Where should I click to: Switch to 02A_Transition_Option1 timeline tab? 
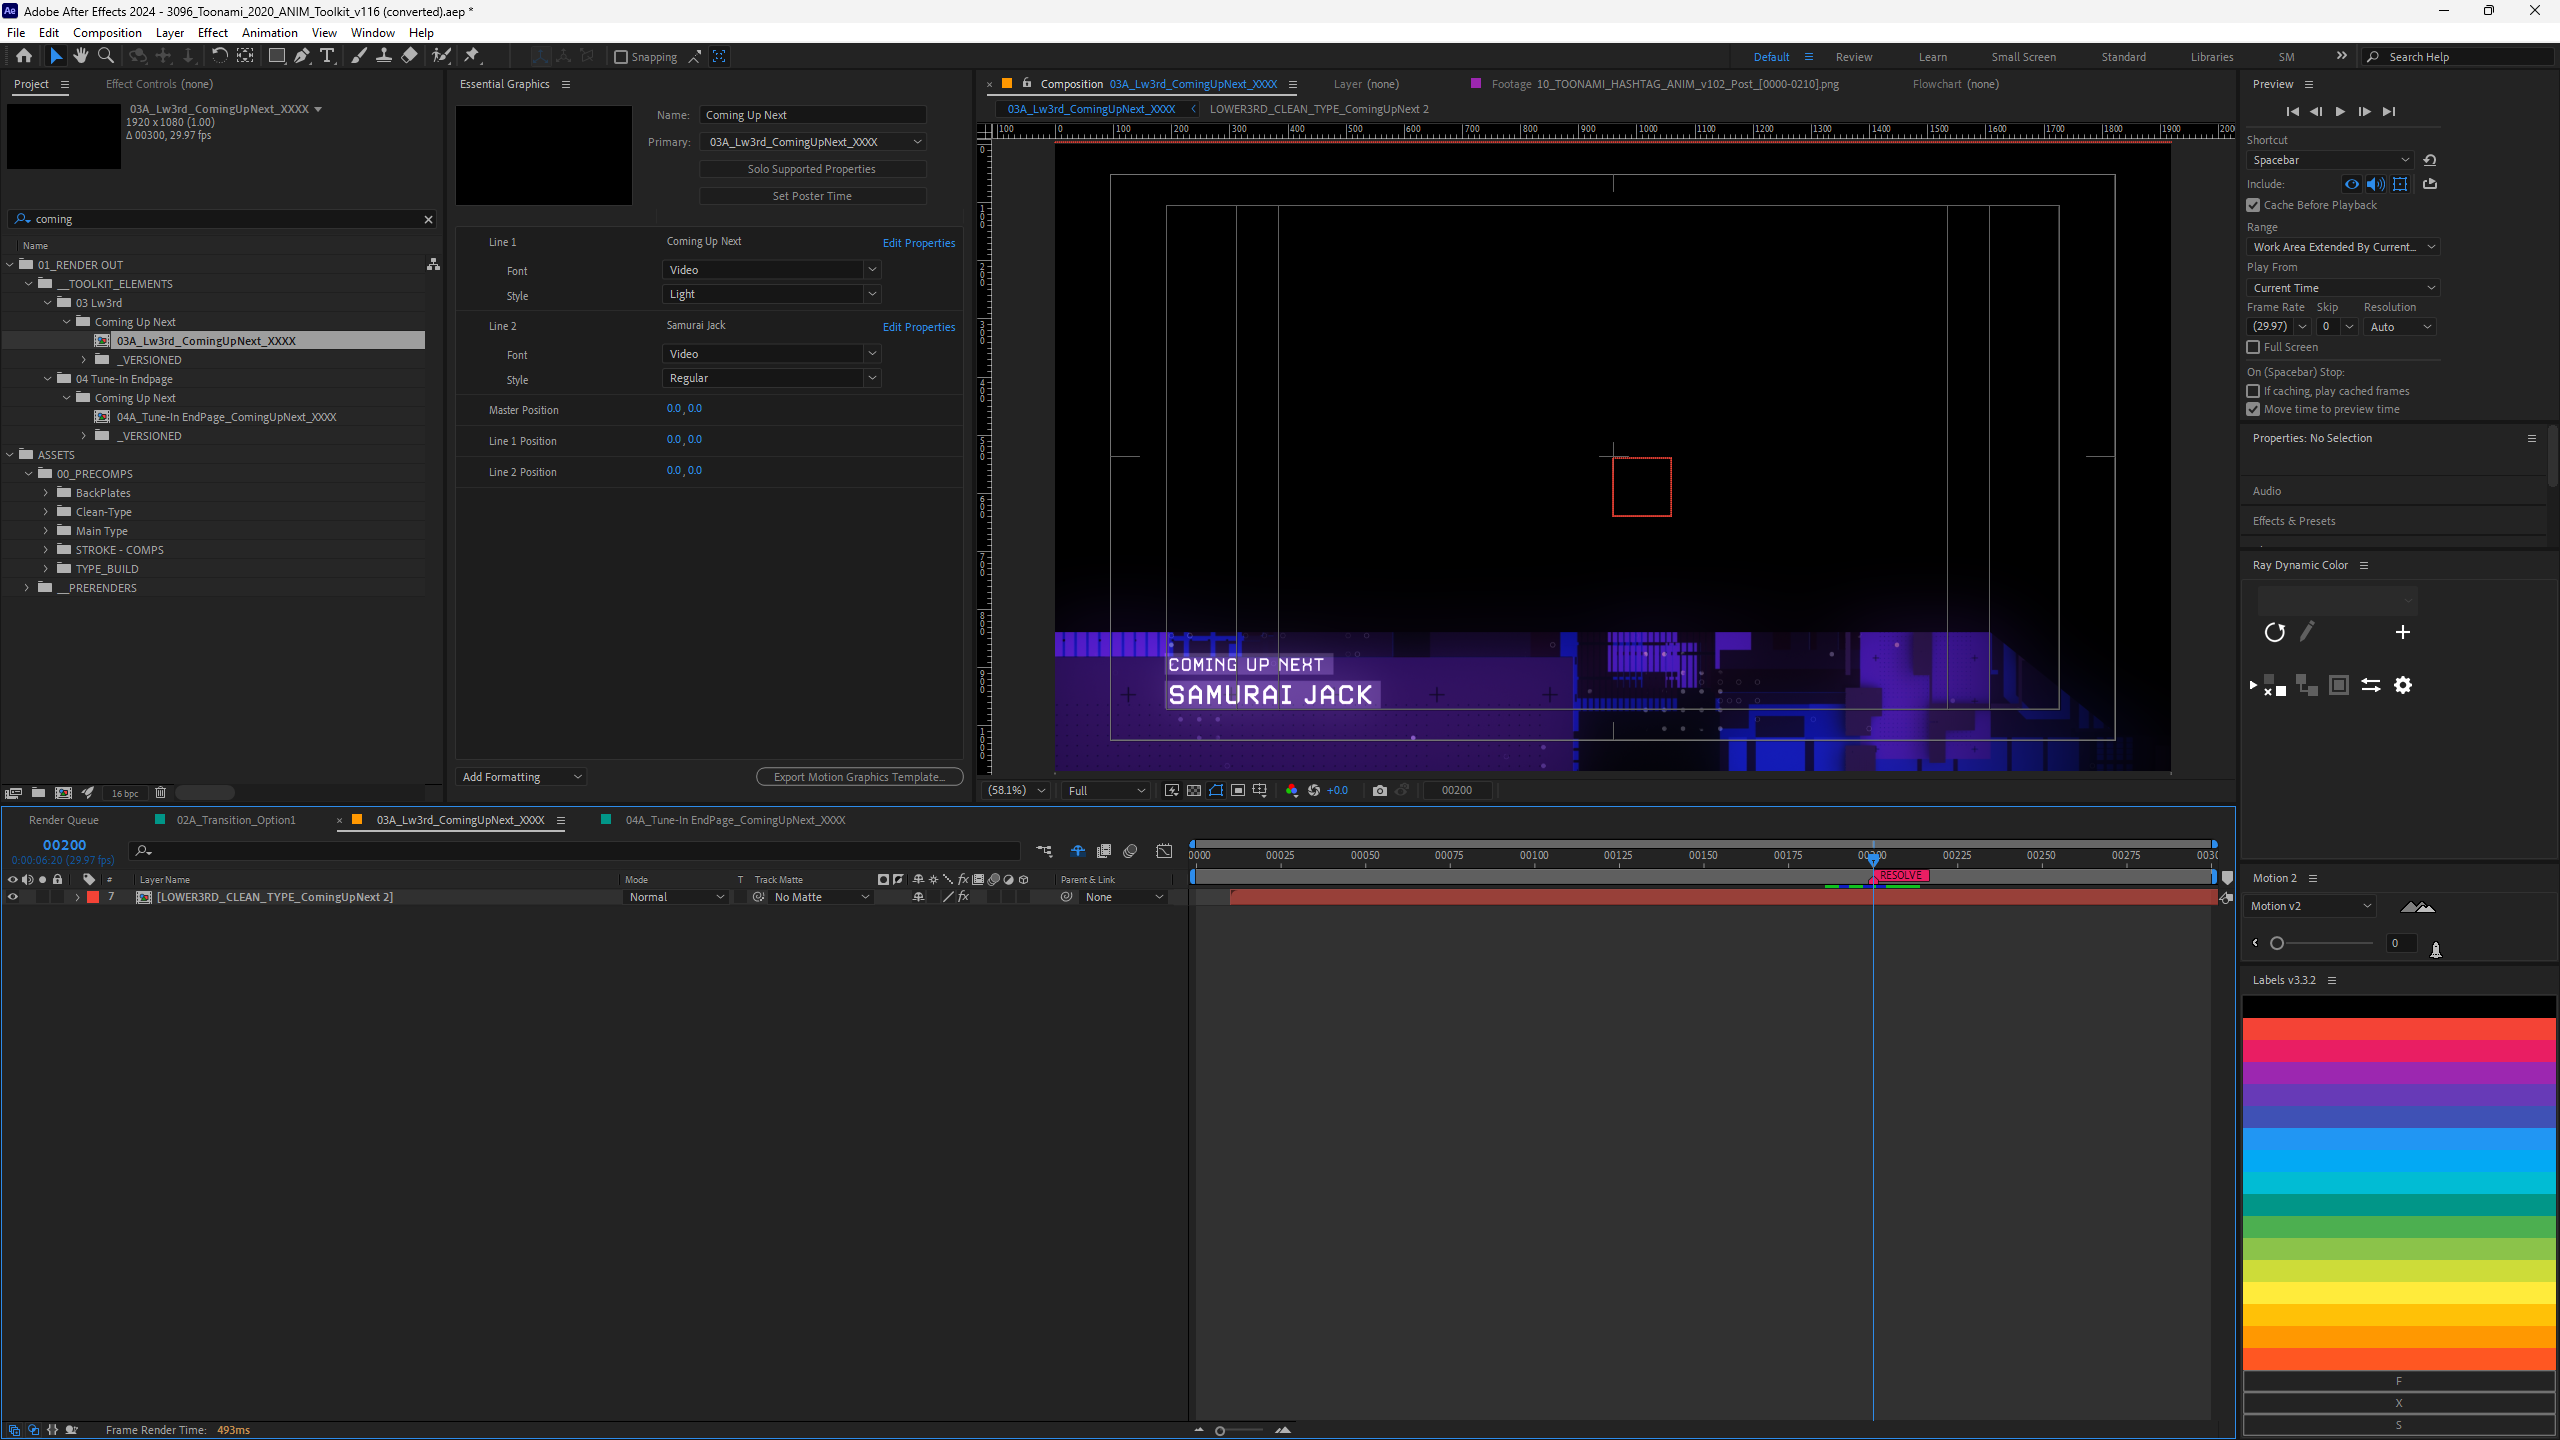pos(236,820)
